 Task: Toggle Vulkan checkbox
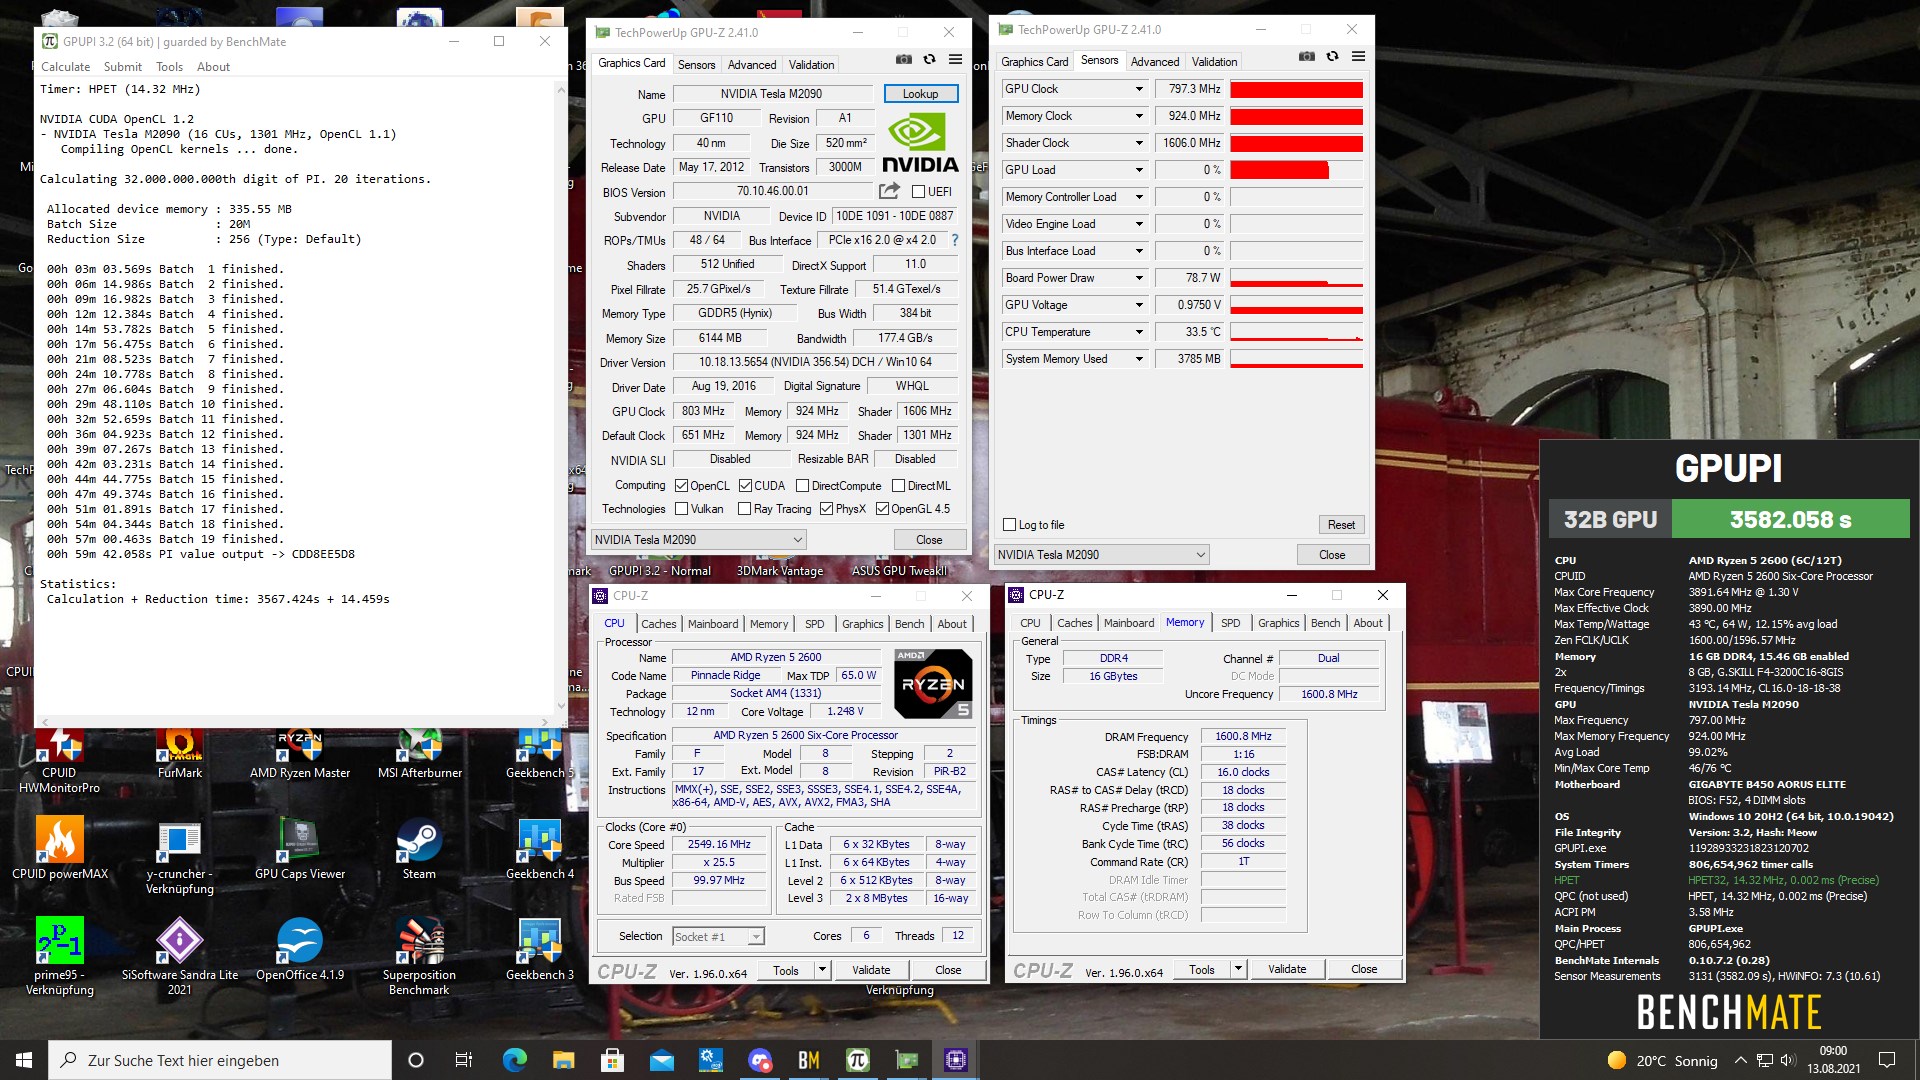tap(681, 509)
